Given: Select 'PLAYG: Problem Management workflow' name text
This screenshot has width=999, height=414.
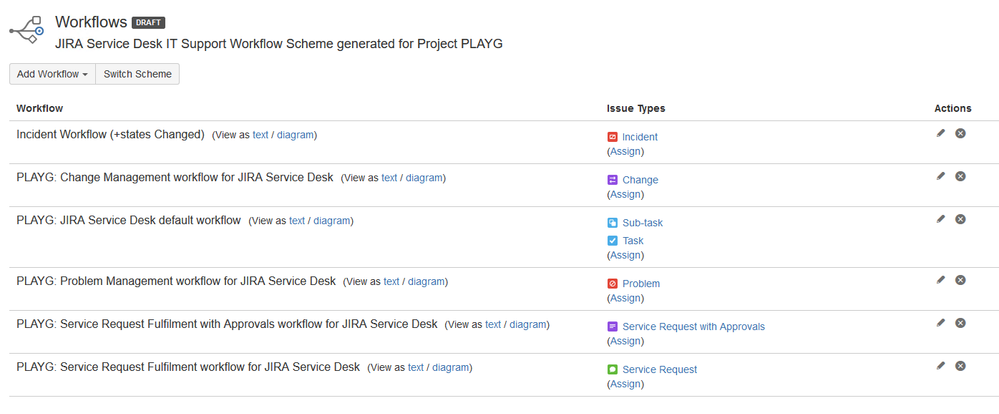Looking at the screenshot, I should tap(176, 281).
